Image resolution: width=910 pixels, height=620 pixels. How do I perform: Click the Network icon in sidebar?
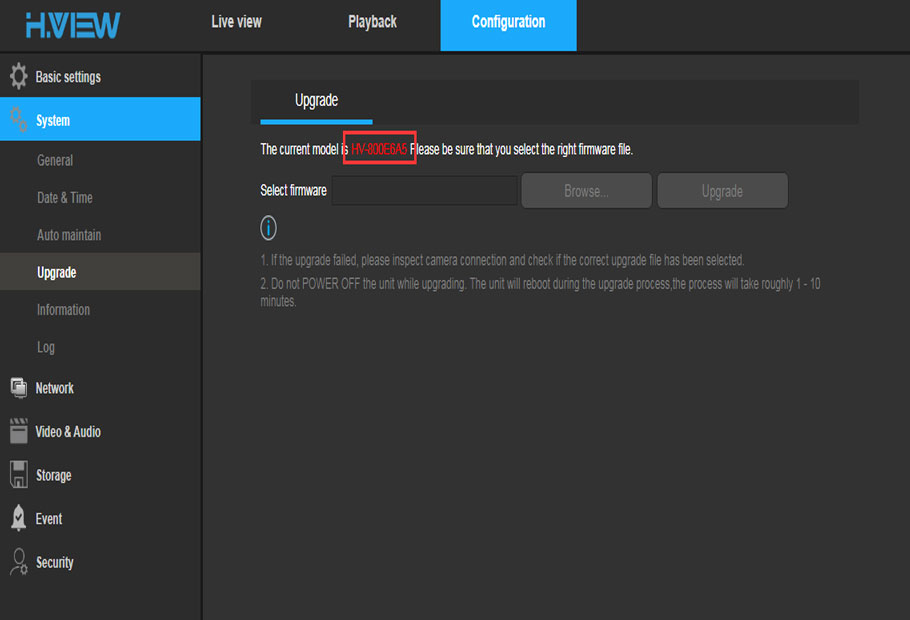click(18, 388)
